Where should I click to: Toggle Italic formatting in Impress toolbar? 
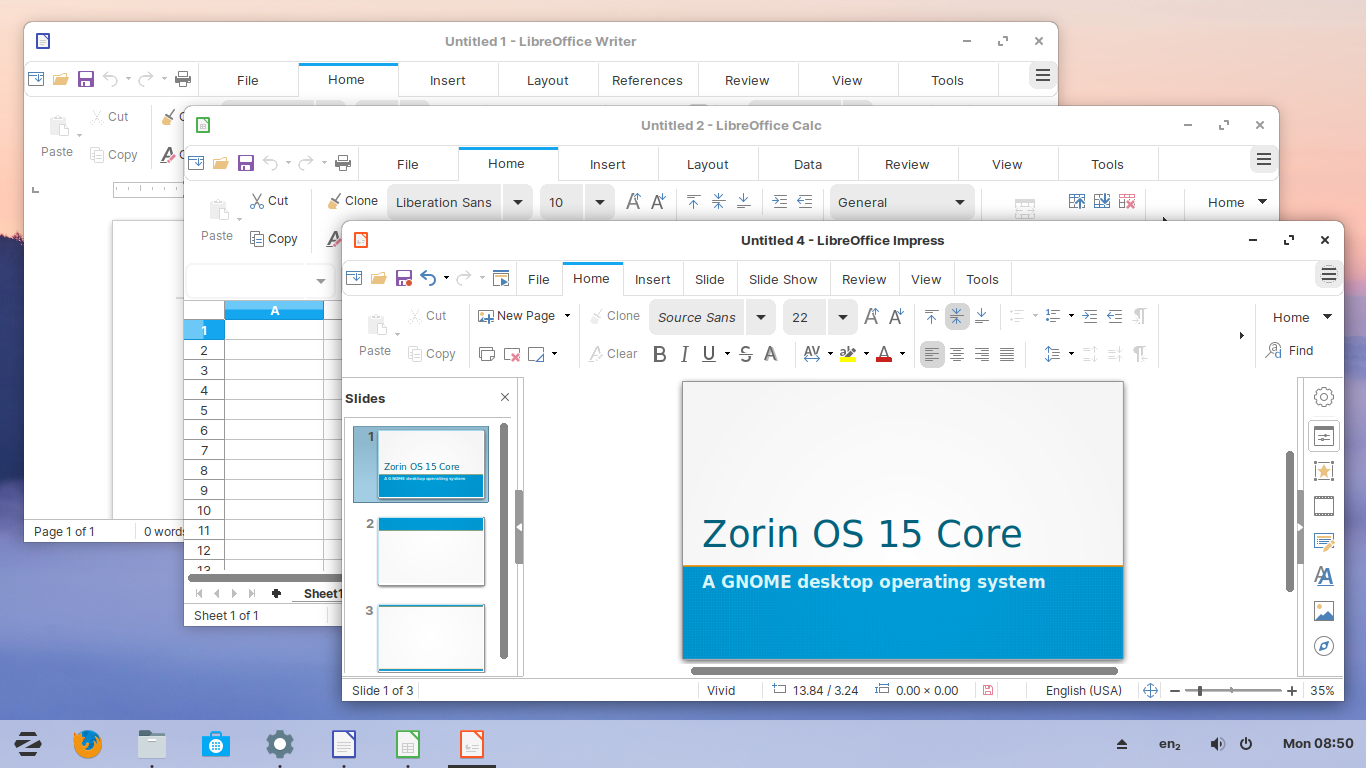pos(684,353)
